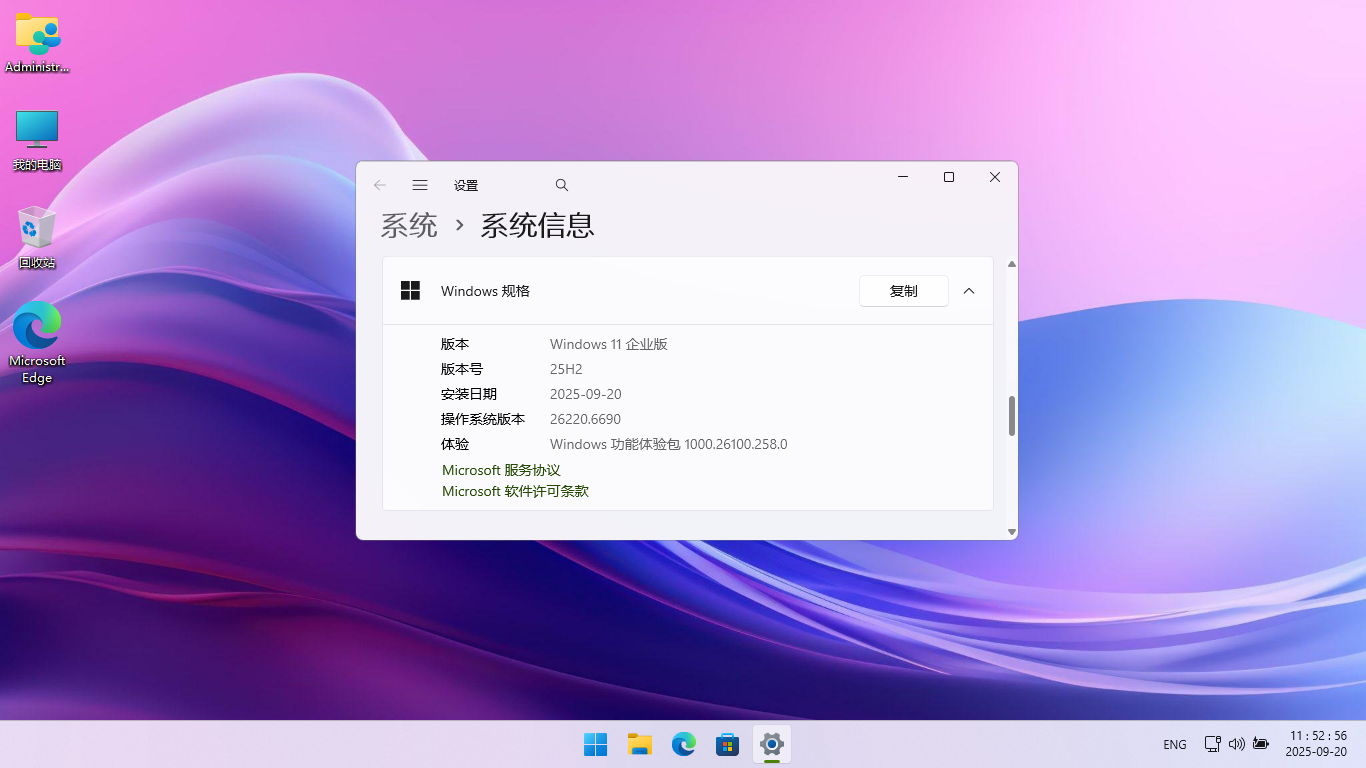Open Microsoft 软件许可条款 link

(x=515, y=491)
